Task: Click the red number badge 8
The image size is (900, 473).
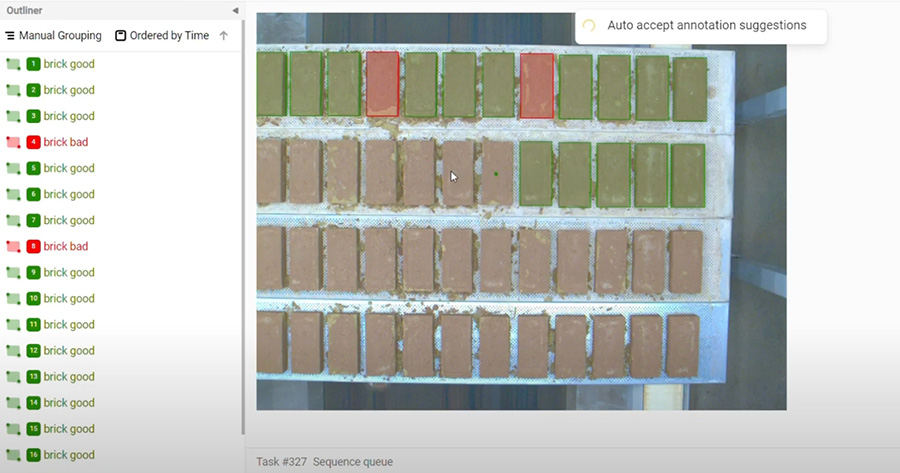Action: point(33,246)
